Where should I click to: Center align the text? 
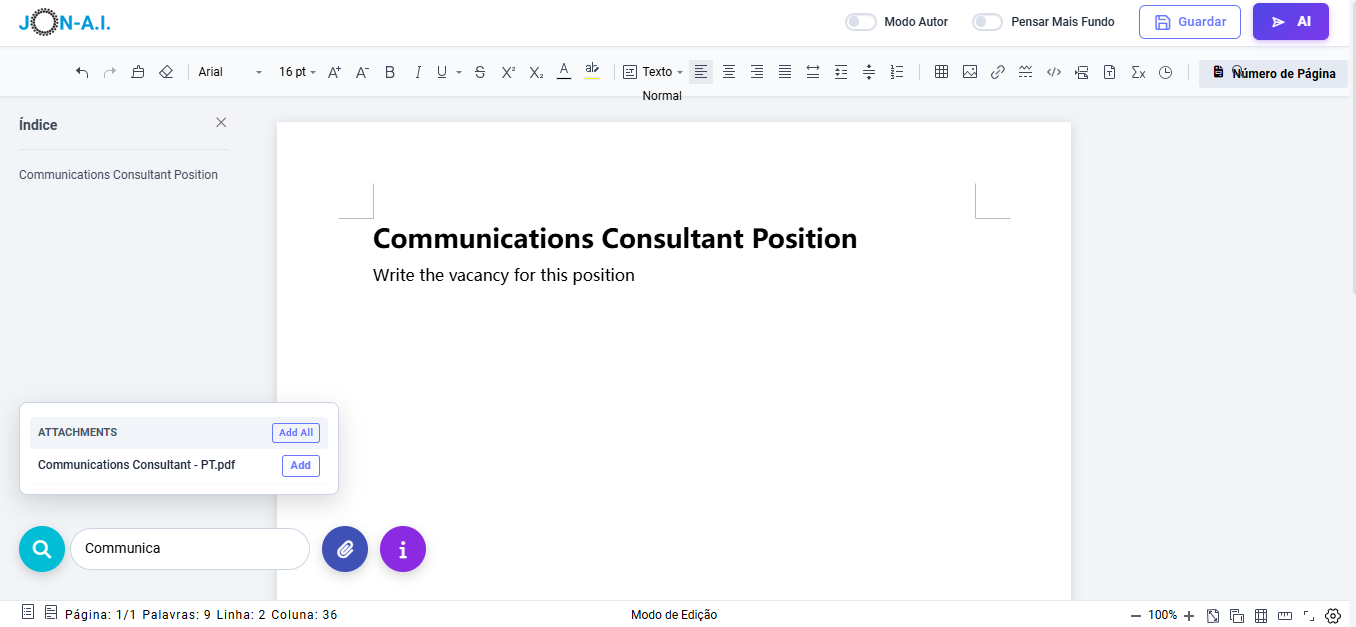tap(729, 72)
